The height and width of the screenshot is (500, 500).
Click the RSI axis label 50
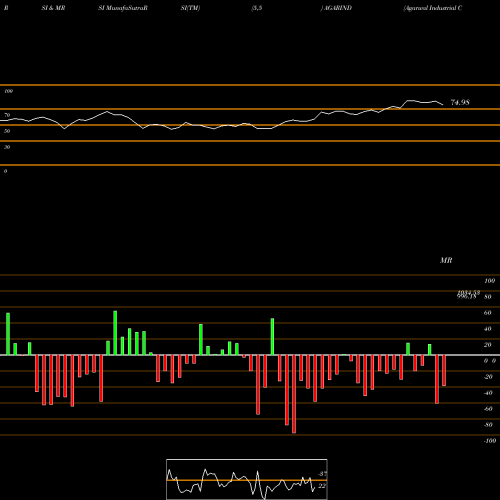pyautogui.click(x=7, y=131)
